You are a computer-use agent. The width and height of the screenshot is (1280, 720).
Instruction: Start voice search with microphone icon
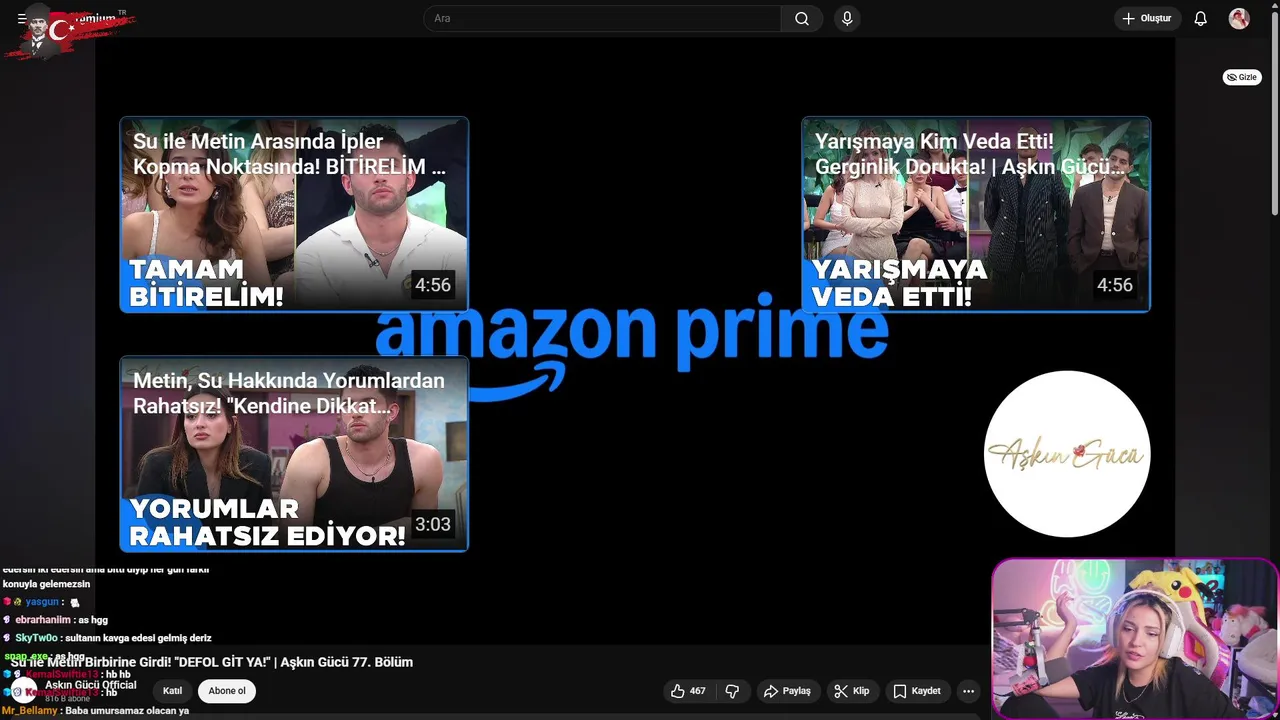pos(847,19)
